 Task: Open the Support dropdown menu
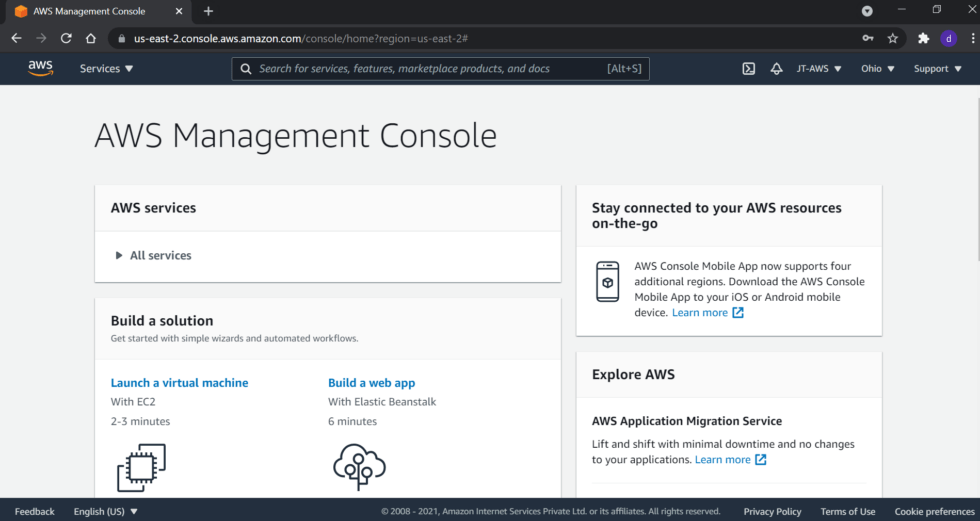point(938,69)
